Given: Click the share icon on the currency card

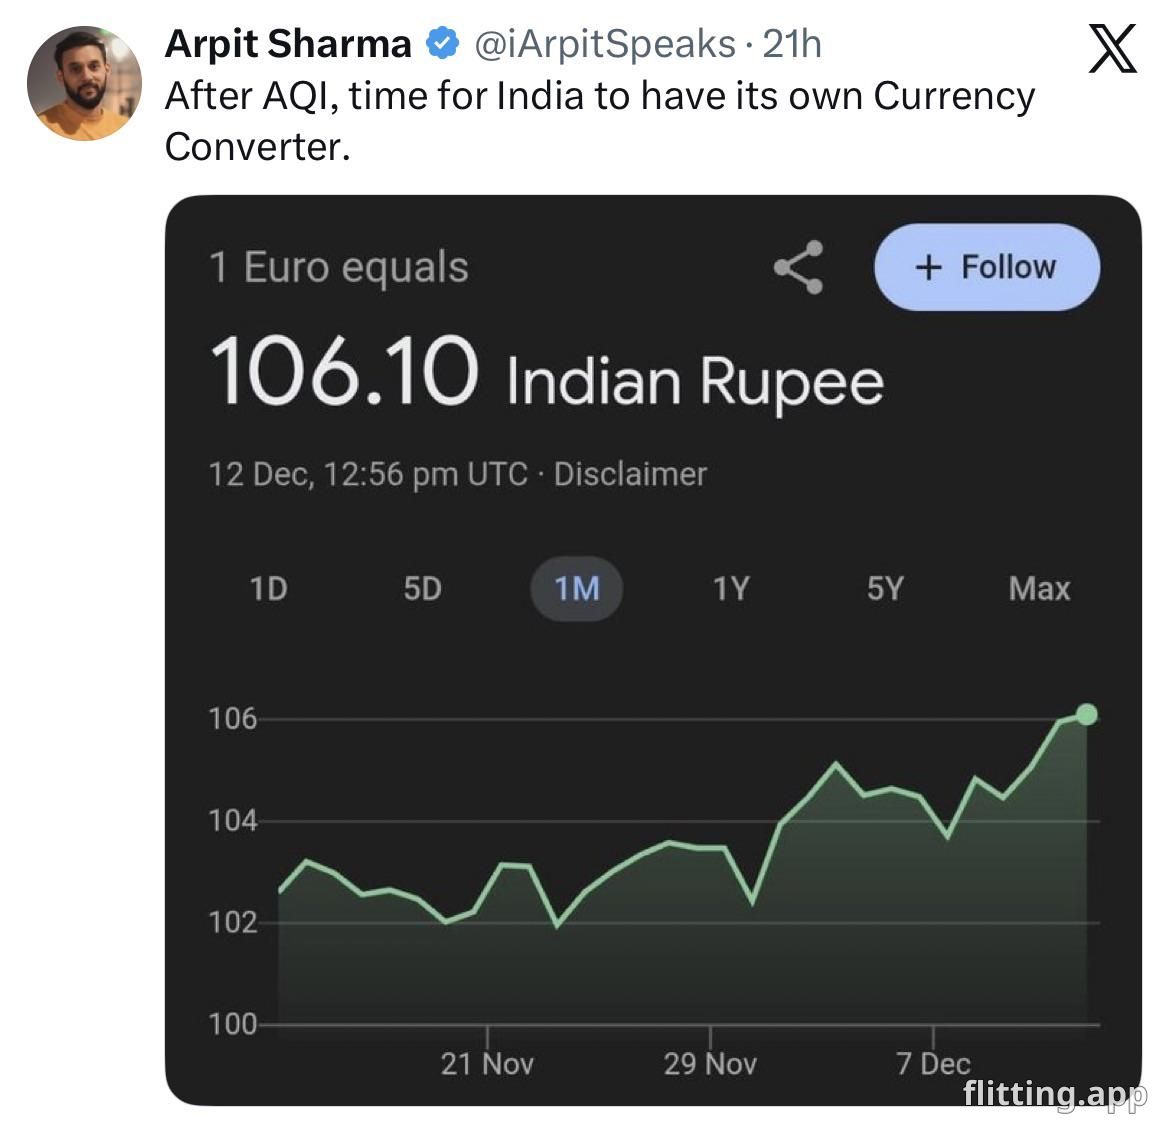Looking at the screenshot, I should coord(797,267).
